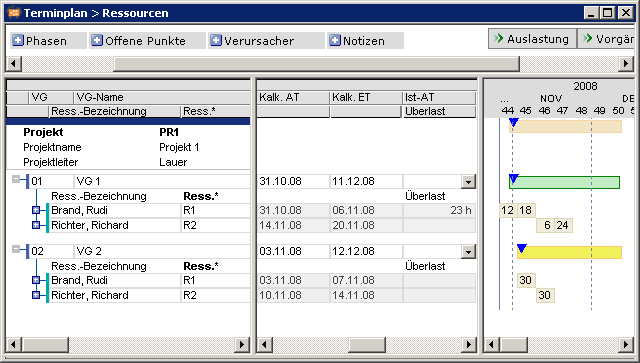The width and height of the screenshot is (640, 363).
Task: Open the Ist-AT dropdown for VG 1
Action: [468, 182]
